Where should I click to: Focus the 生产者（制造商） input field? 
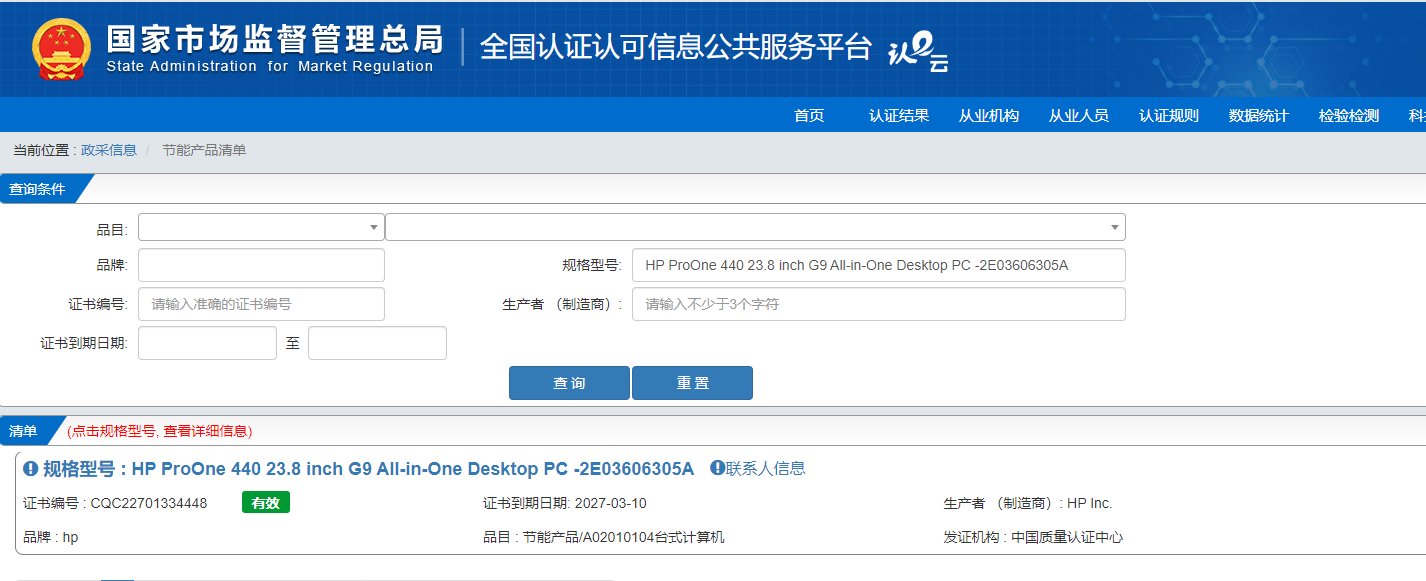(x=879, y=304)
